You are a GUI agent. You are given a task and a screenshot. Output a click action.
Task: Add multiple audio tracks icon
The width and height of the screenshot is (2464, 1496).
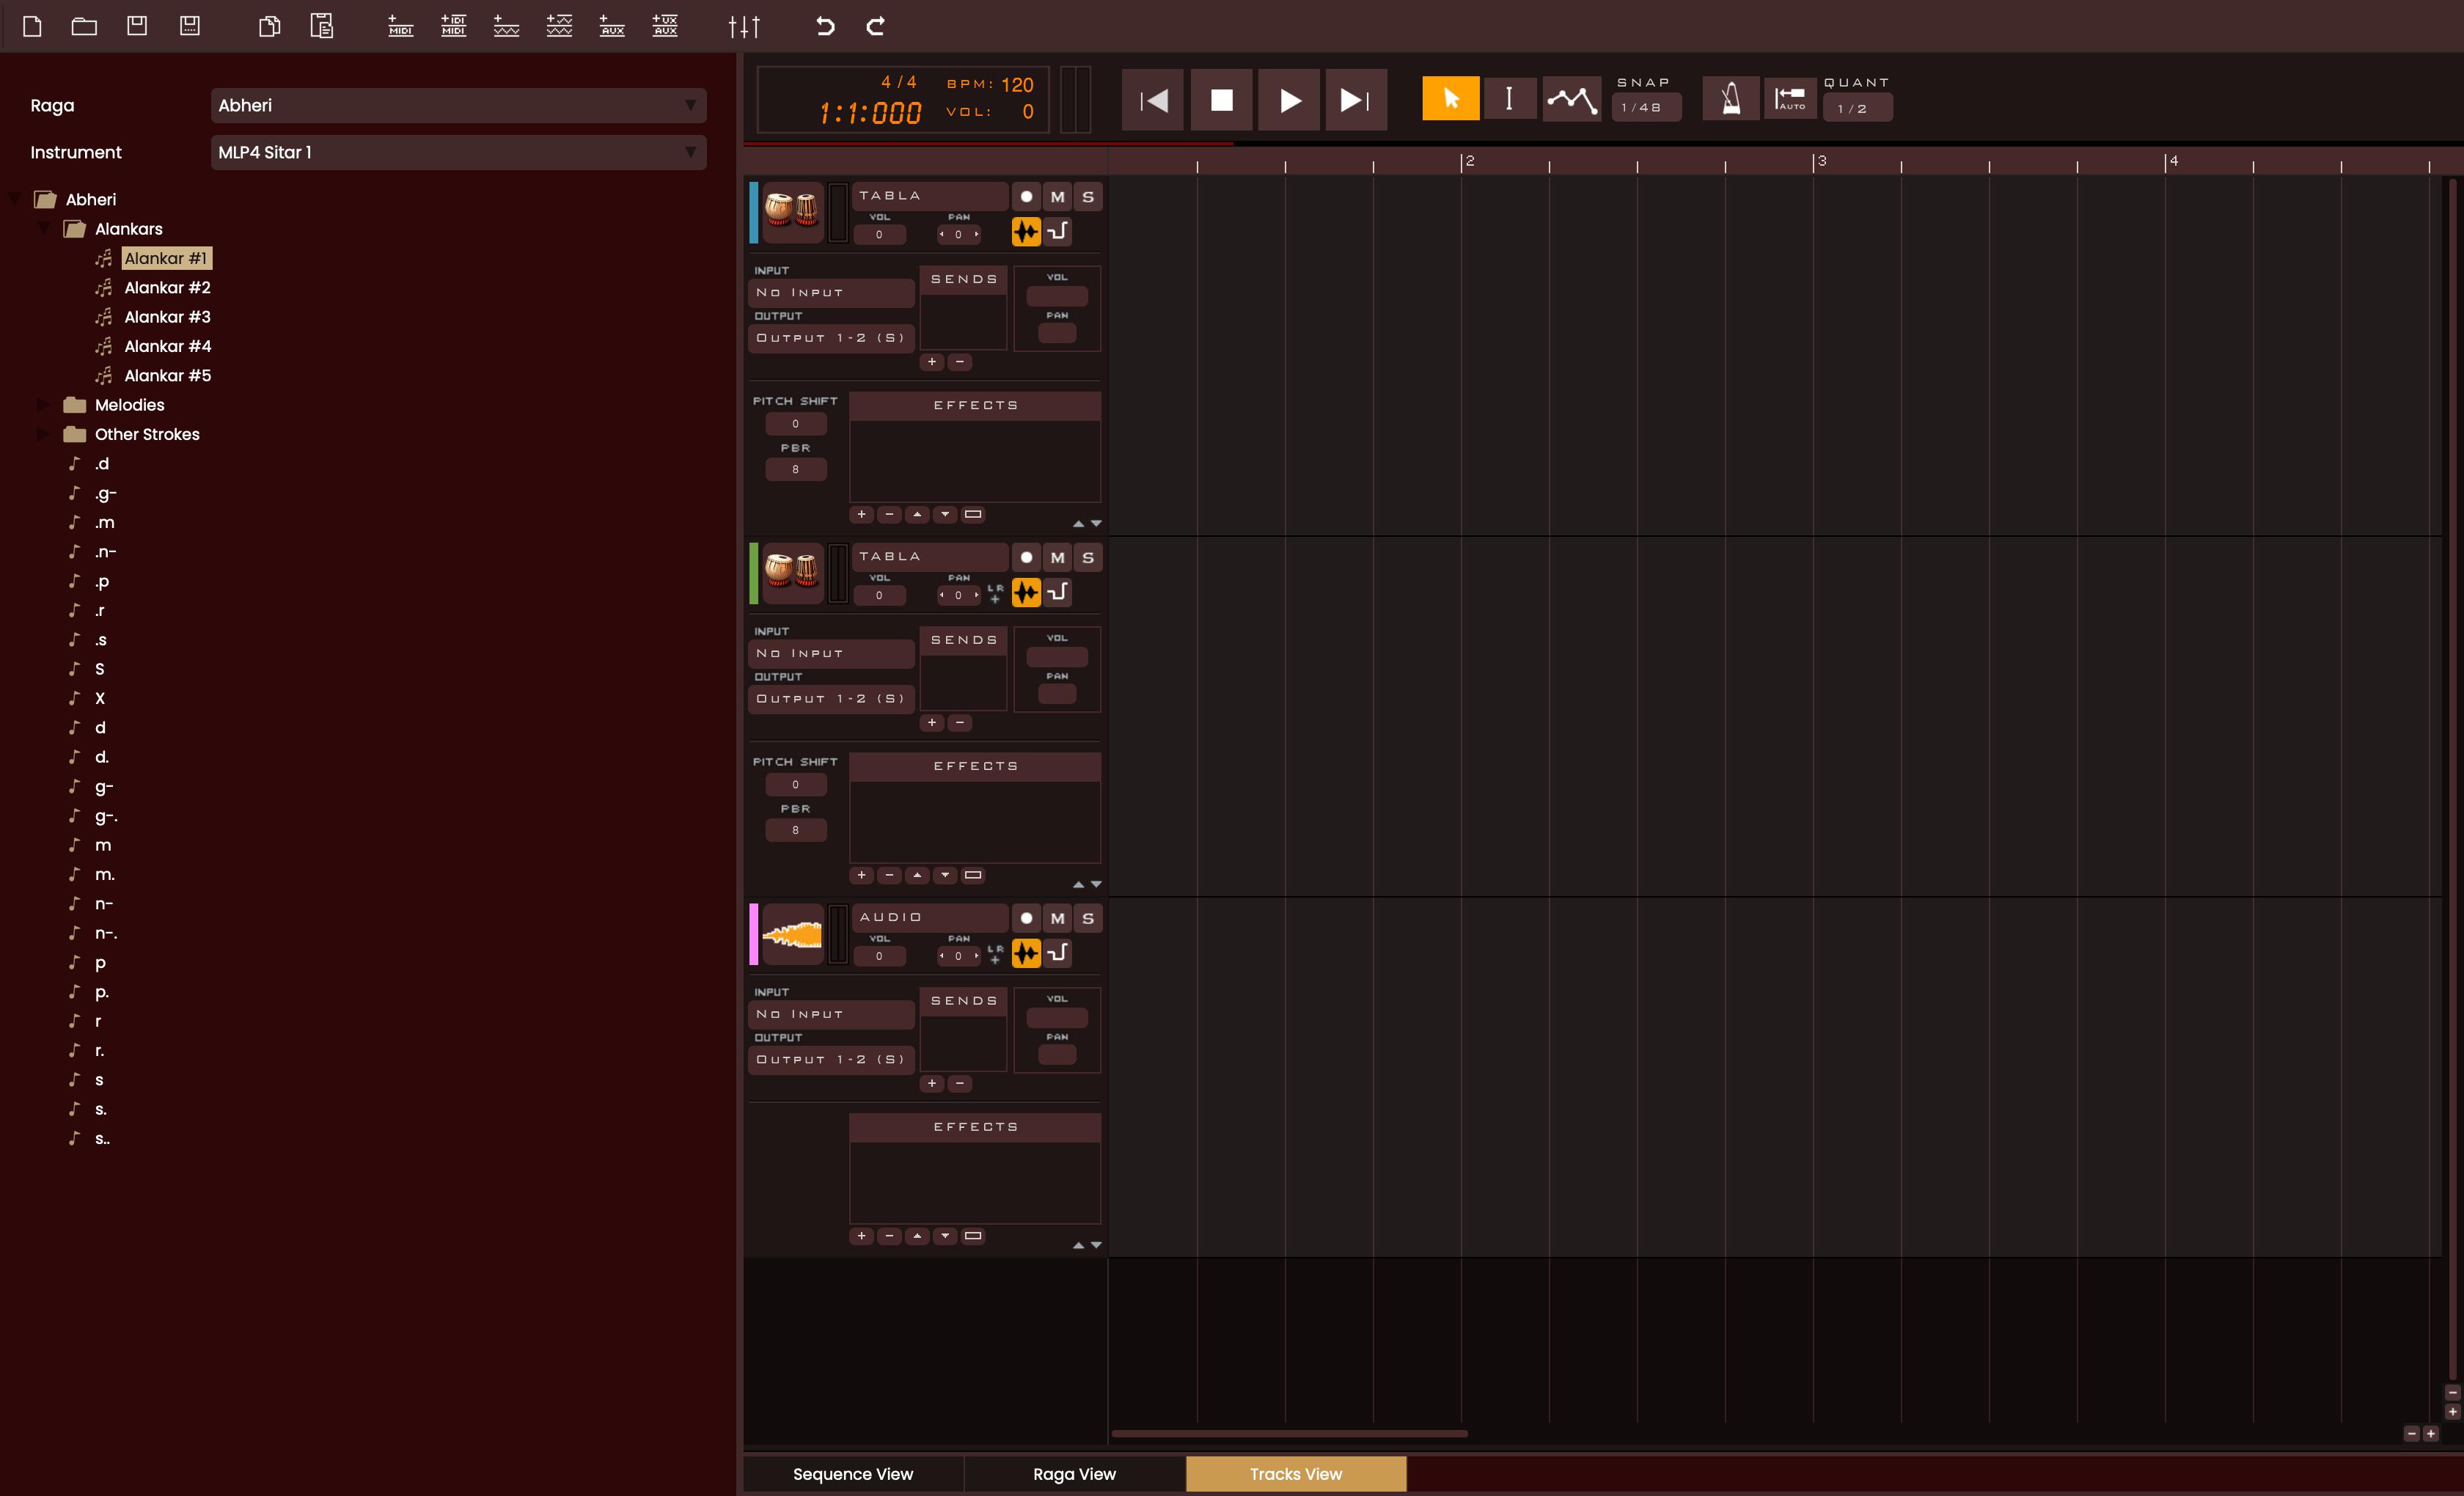[x=559, y=26]
